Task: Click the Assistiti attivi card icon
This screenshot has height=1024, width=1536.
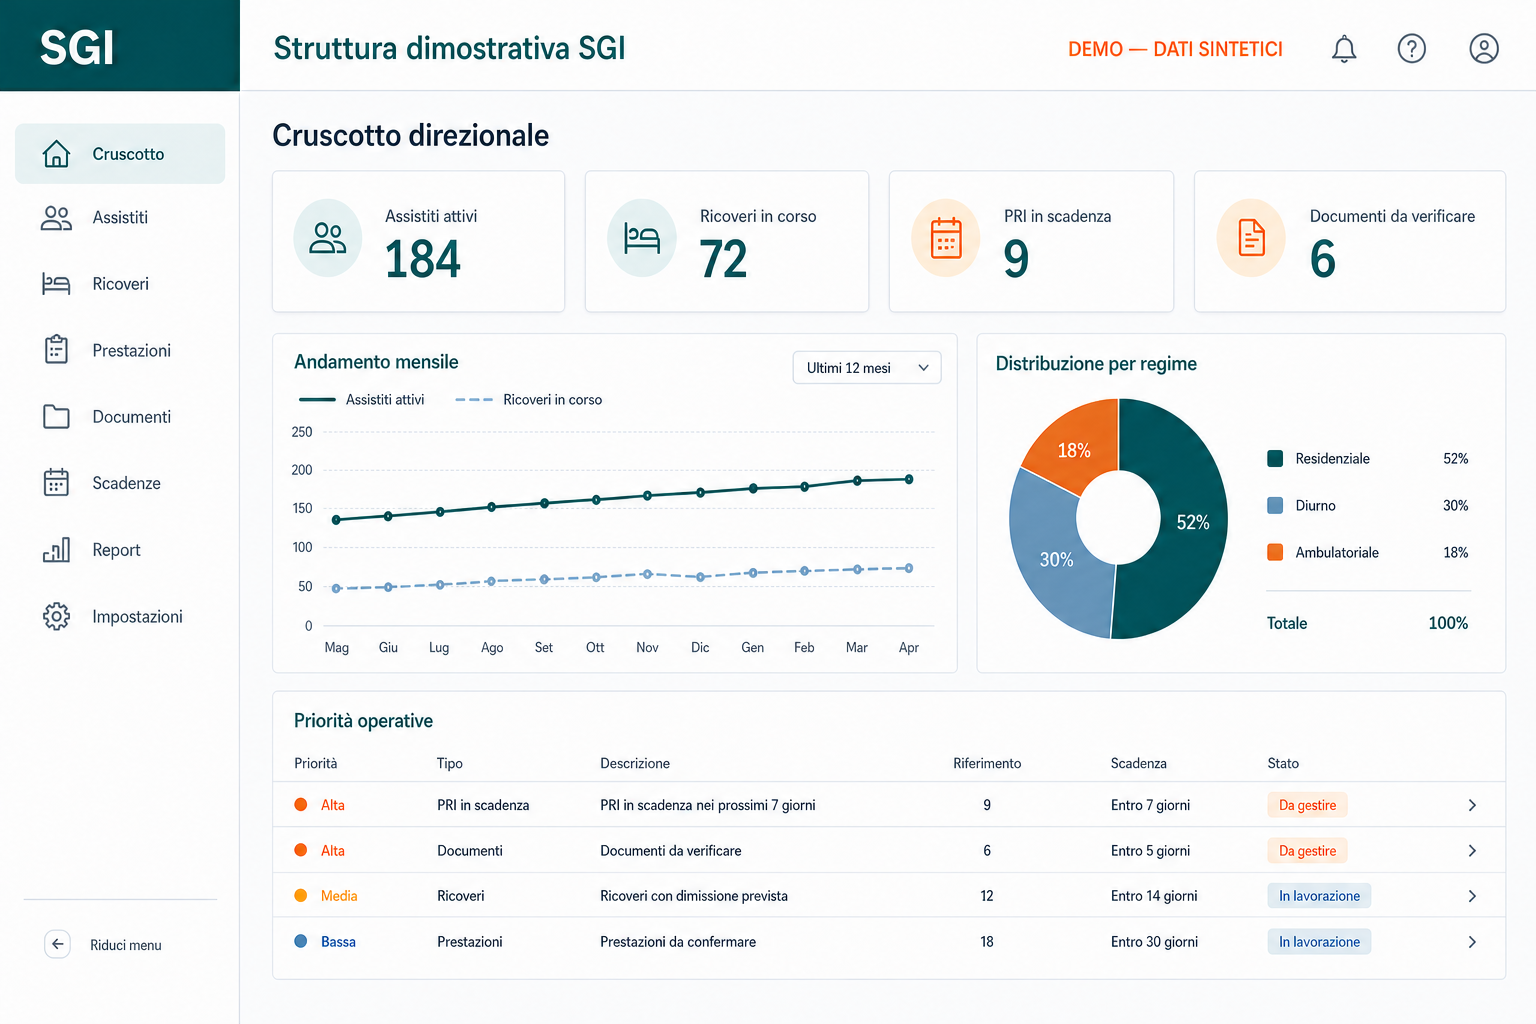Action: click(328, 238)
